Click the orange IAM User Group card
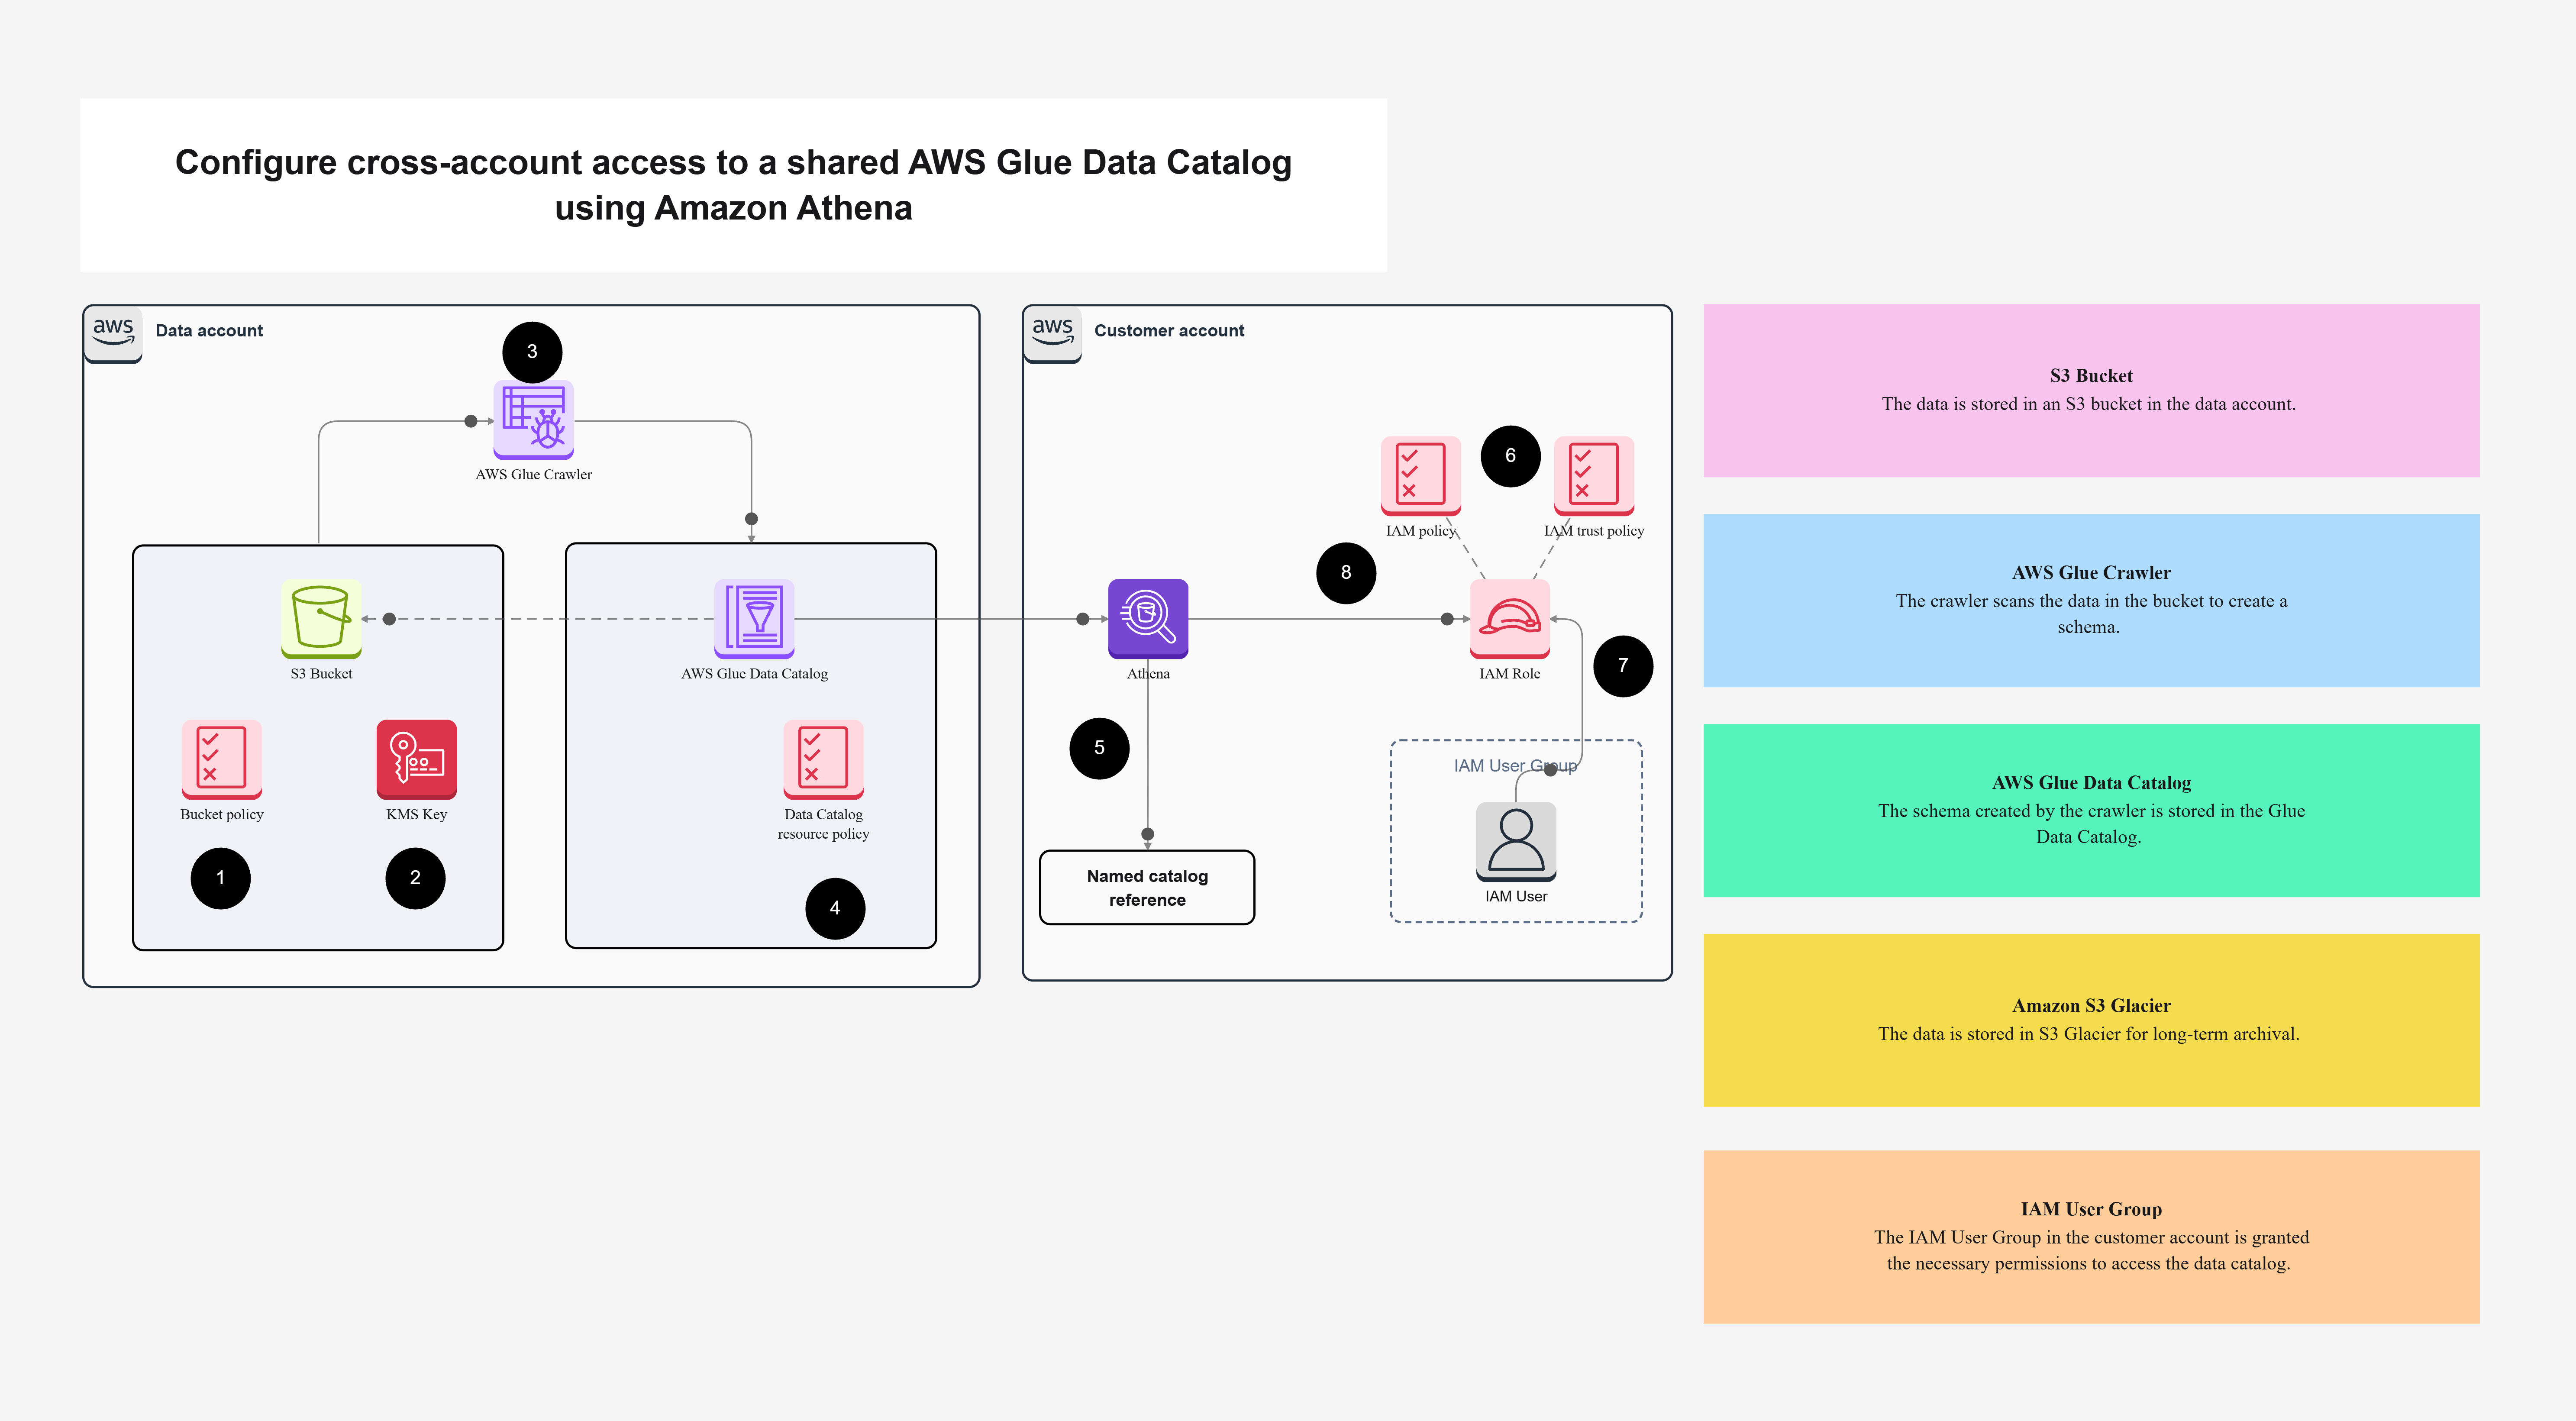This screenshot has width=2576, height=1421. pos(2091,1237)
